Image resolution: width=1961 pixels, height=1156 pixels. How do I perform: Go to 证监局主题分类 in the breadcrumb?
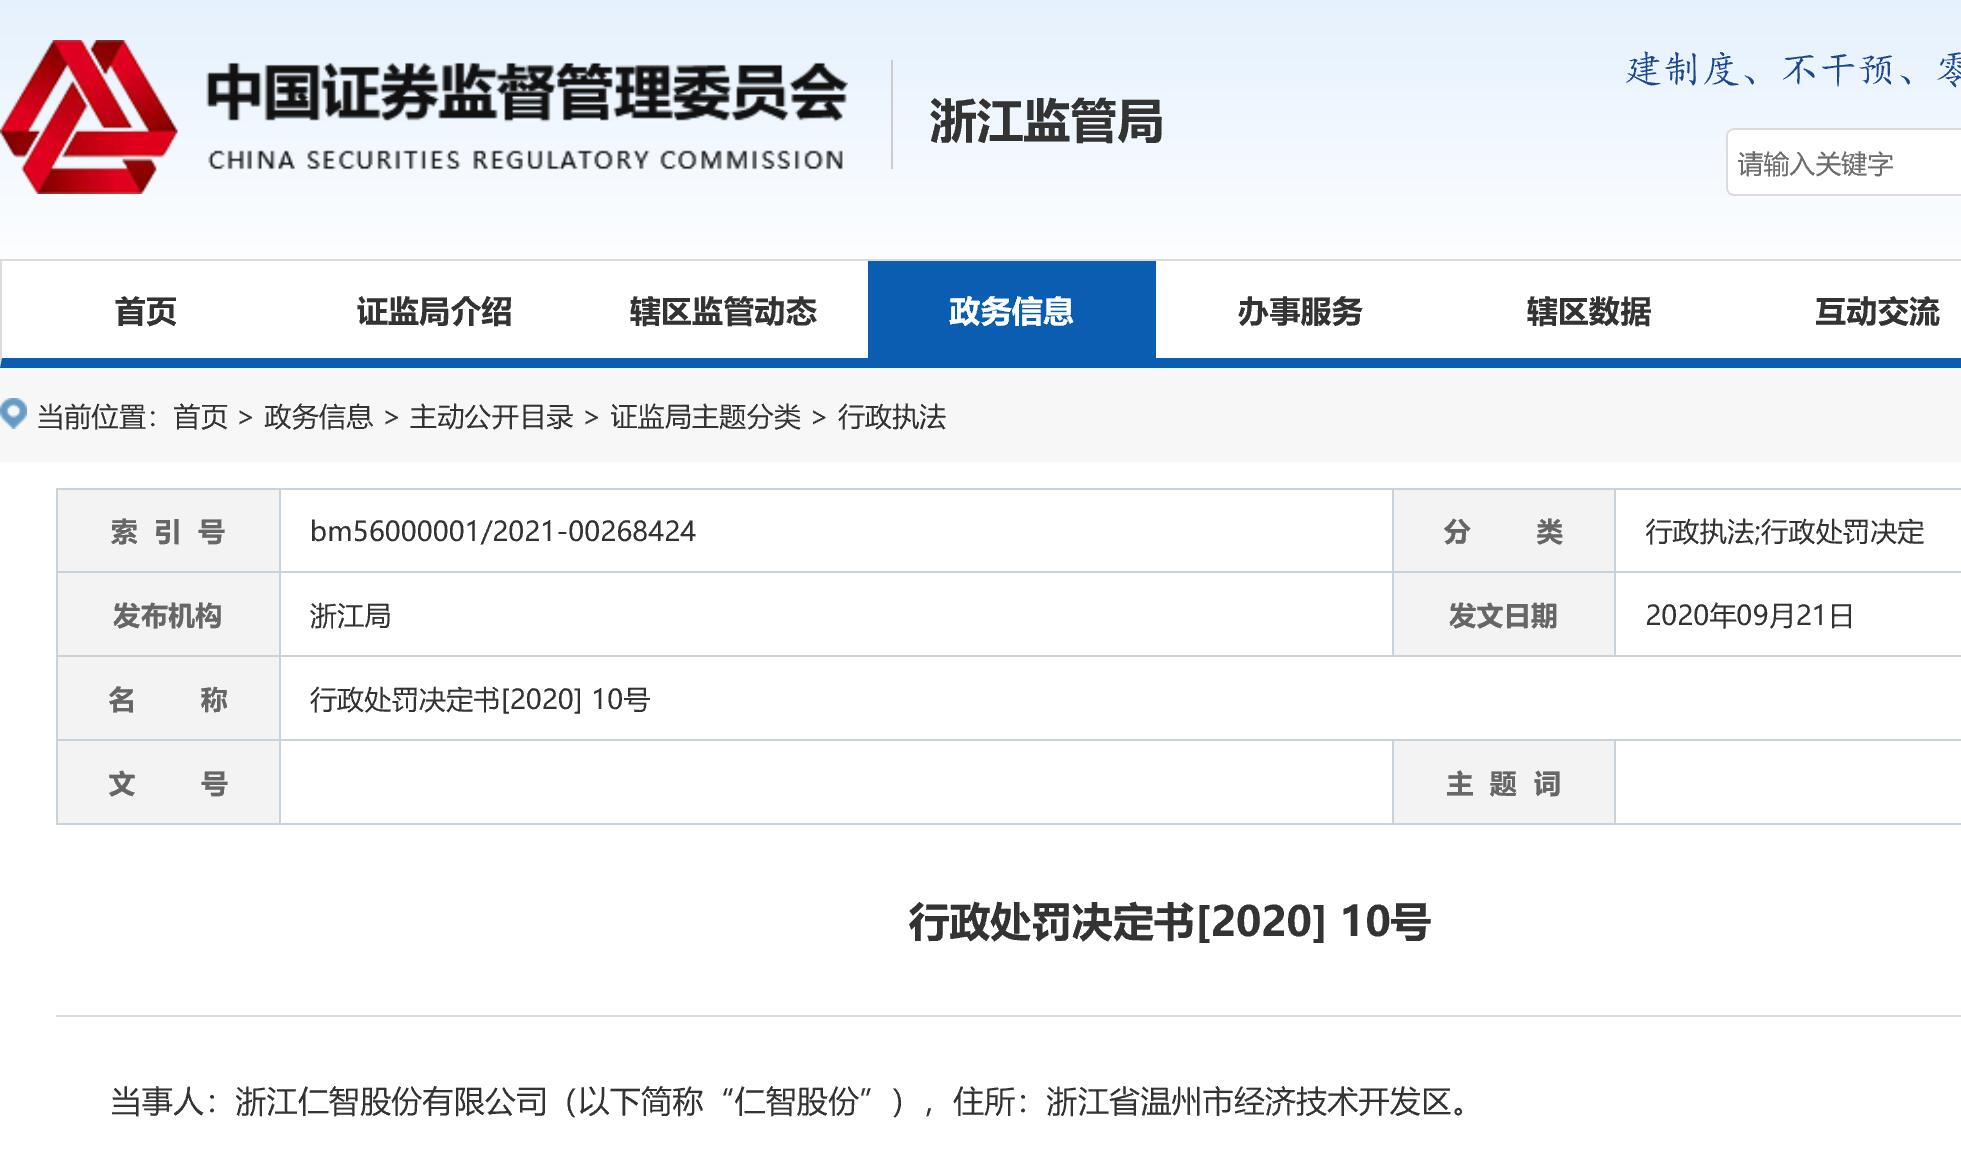coord(706,417)
